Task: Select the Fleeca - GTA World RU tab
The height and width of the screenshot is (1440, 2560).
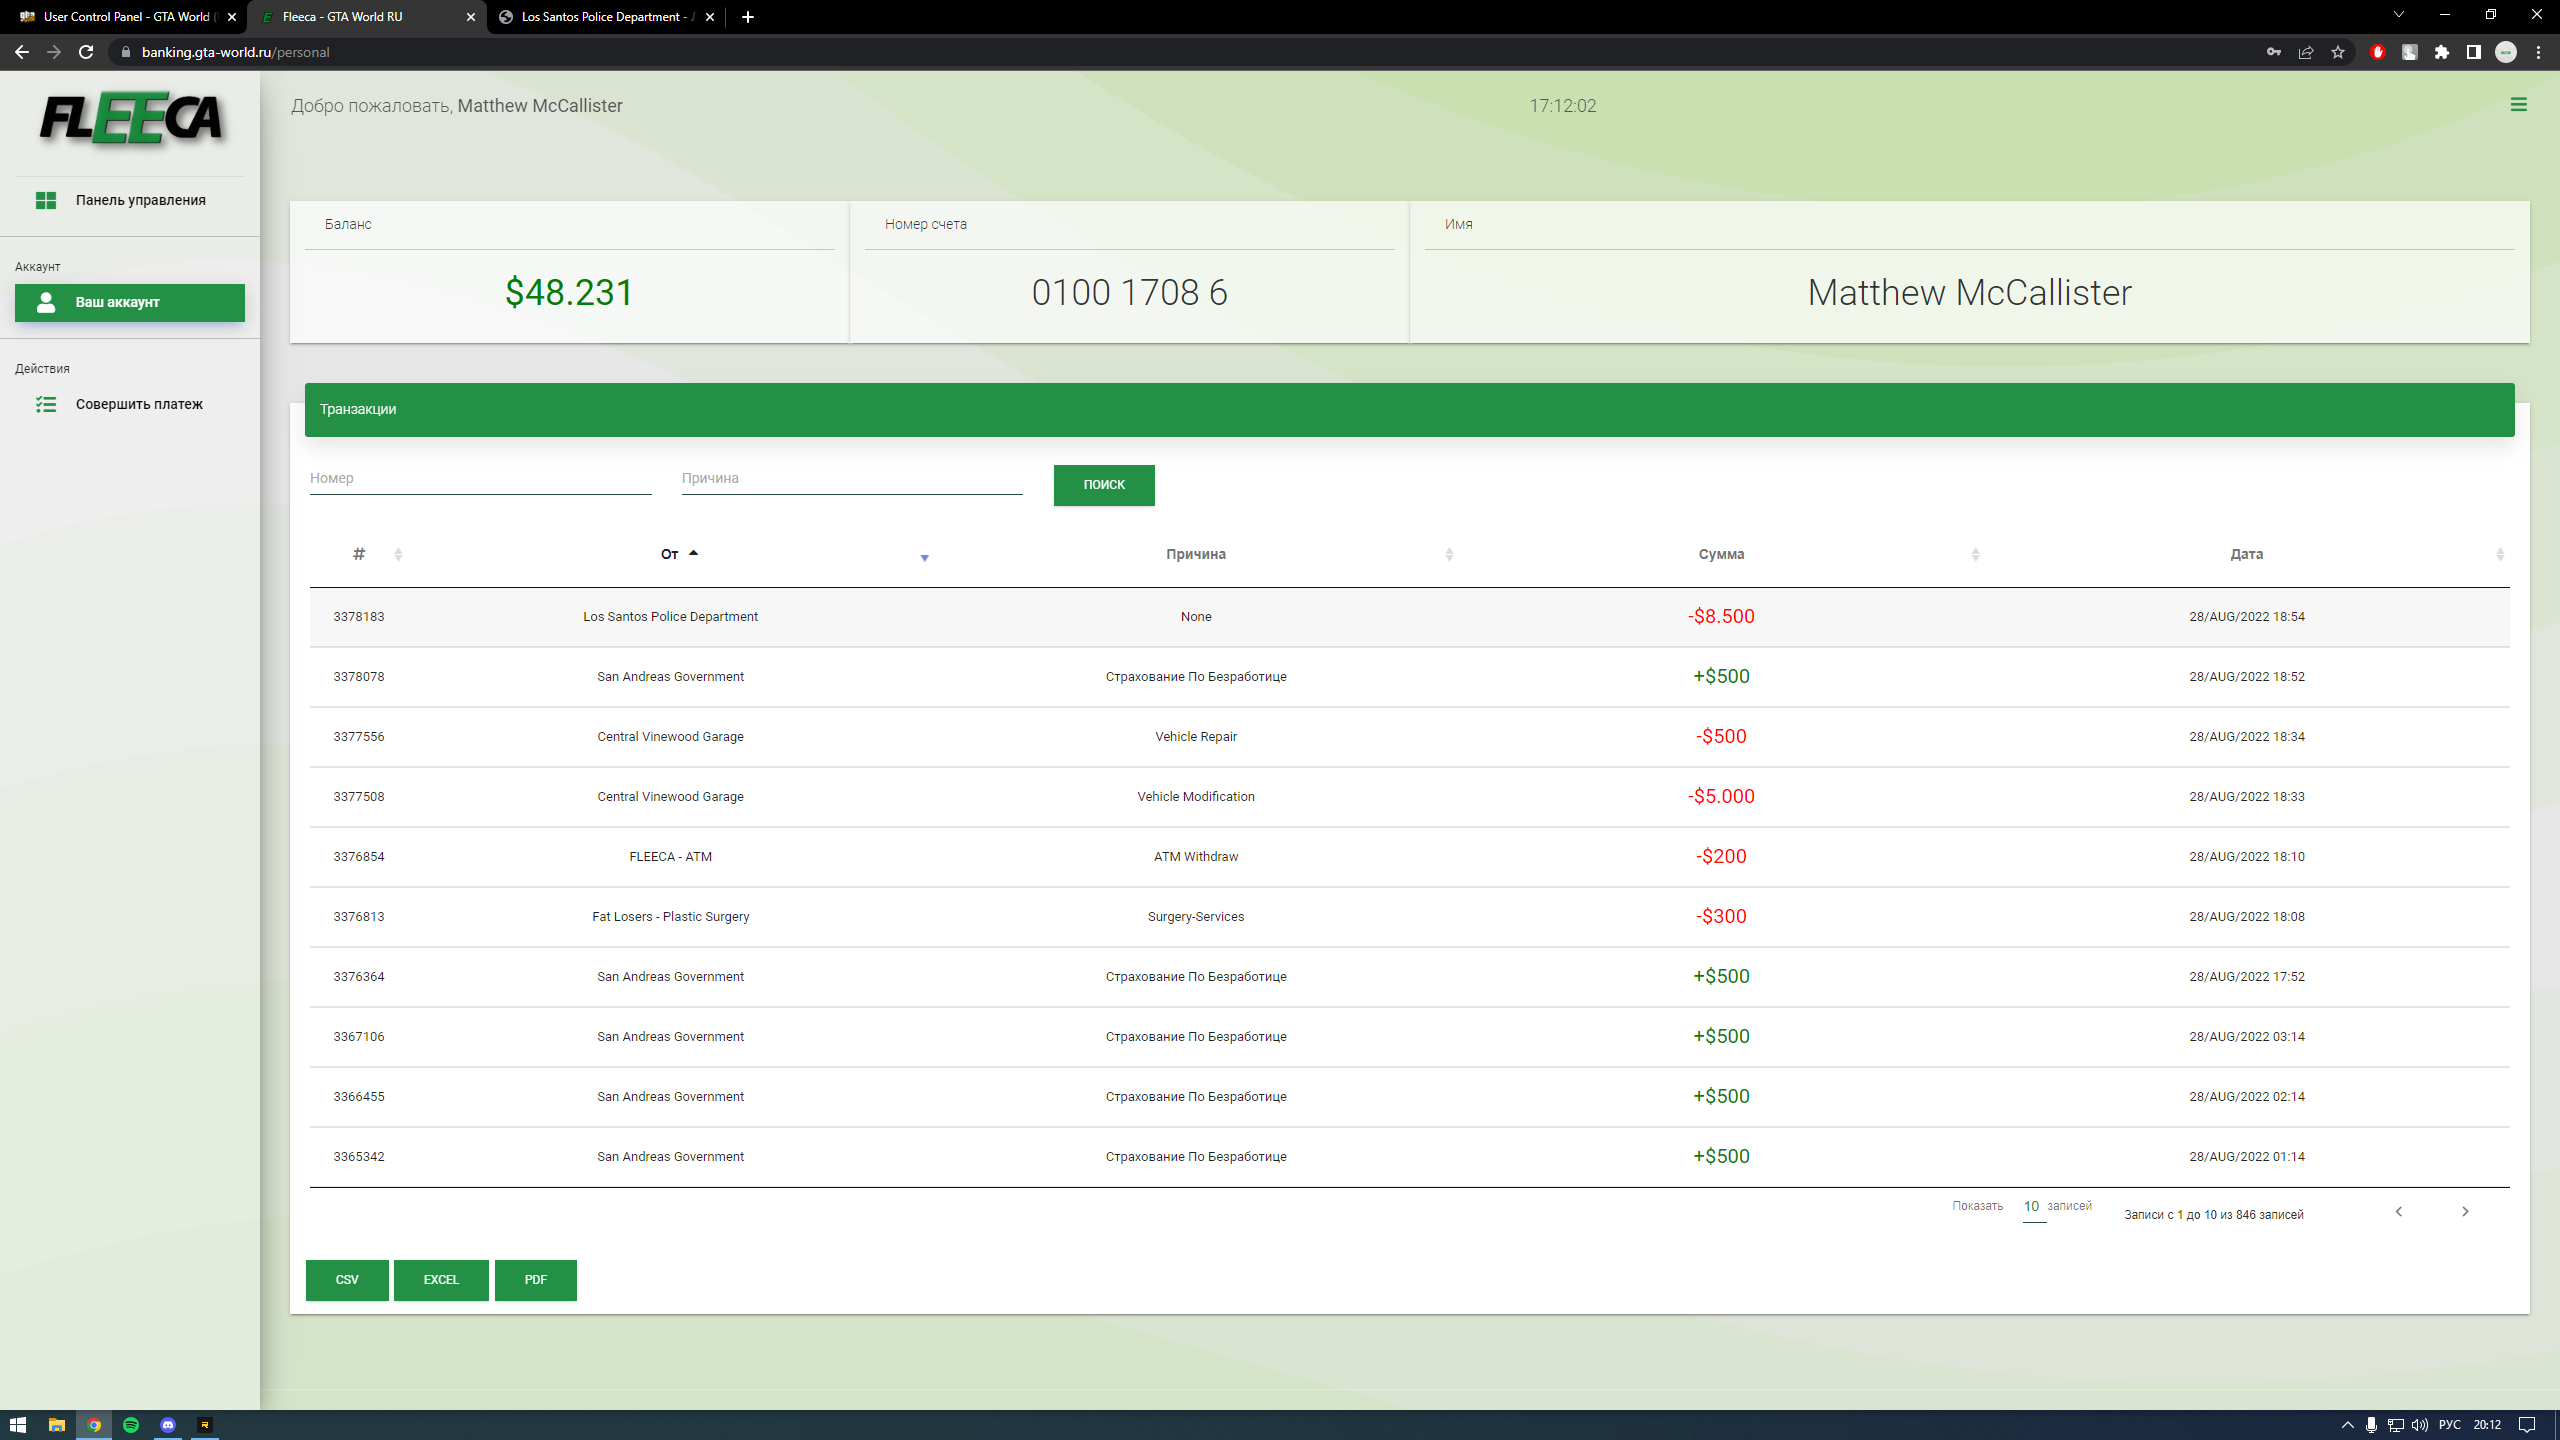Action: [366, 17]
